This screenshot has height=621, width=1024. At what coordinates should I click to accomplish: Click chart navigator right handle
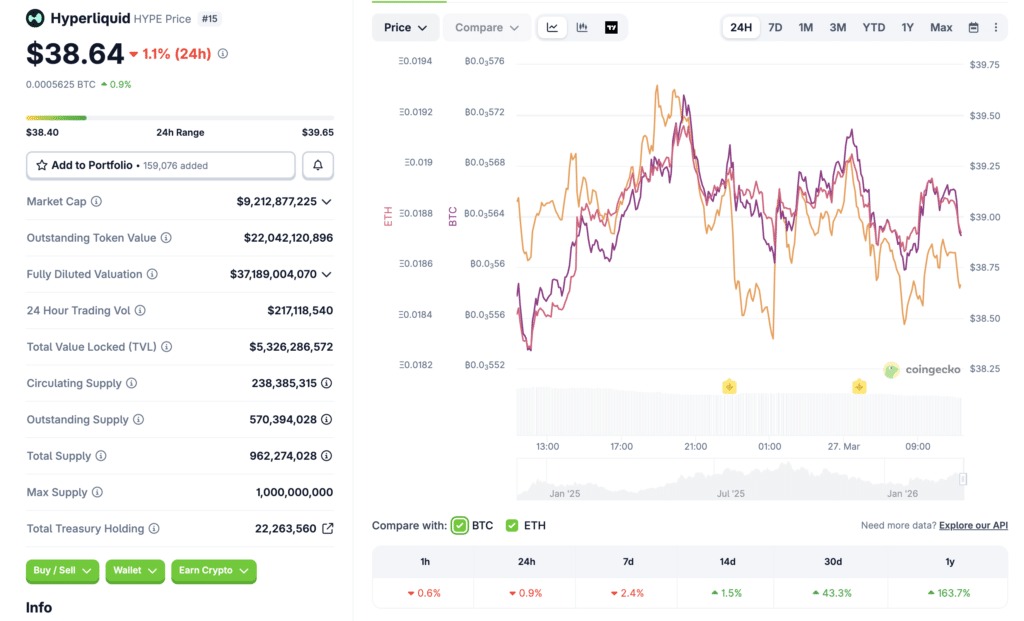pyautogui.click(x=963, y=479)
